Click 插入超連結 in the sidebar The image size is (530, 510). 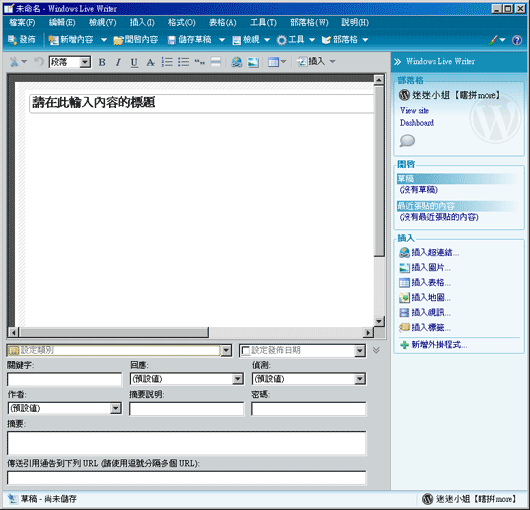pos(429,252)
